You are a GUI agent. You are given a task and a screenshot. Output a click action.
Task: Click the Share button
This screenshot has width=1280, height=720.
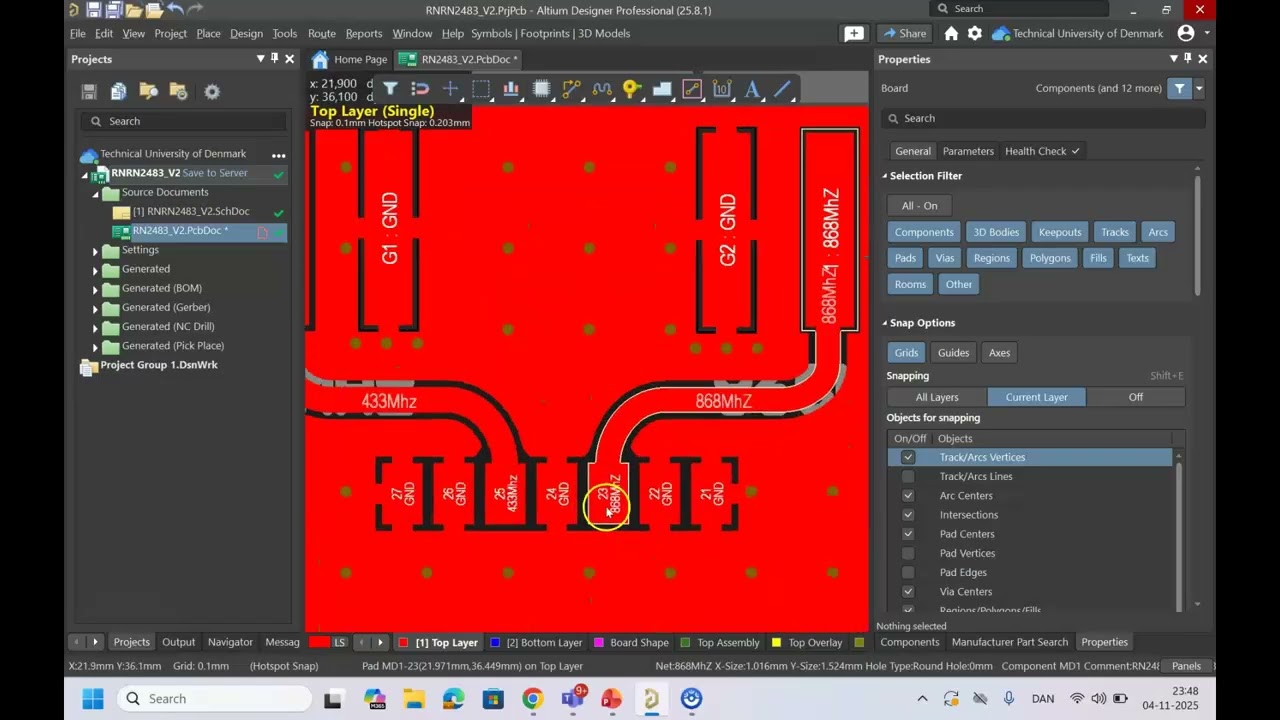906,33
